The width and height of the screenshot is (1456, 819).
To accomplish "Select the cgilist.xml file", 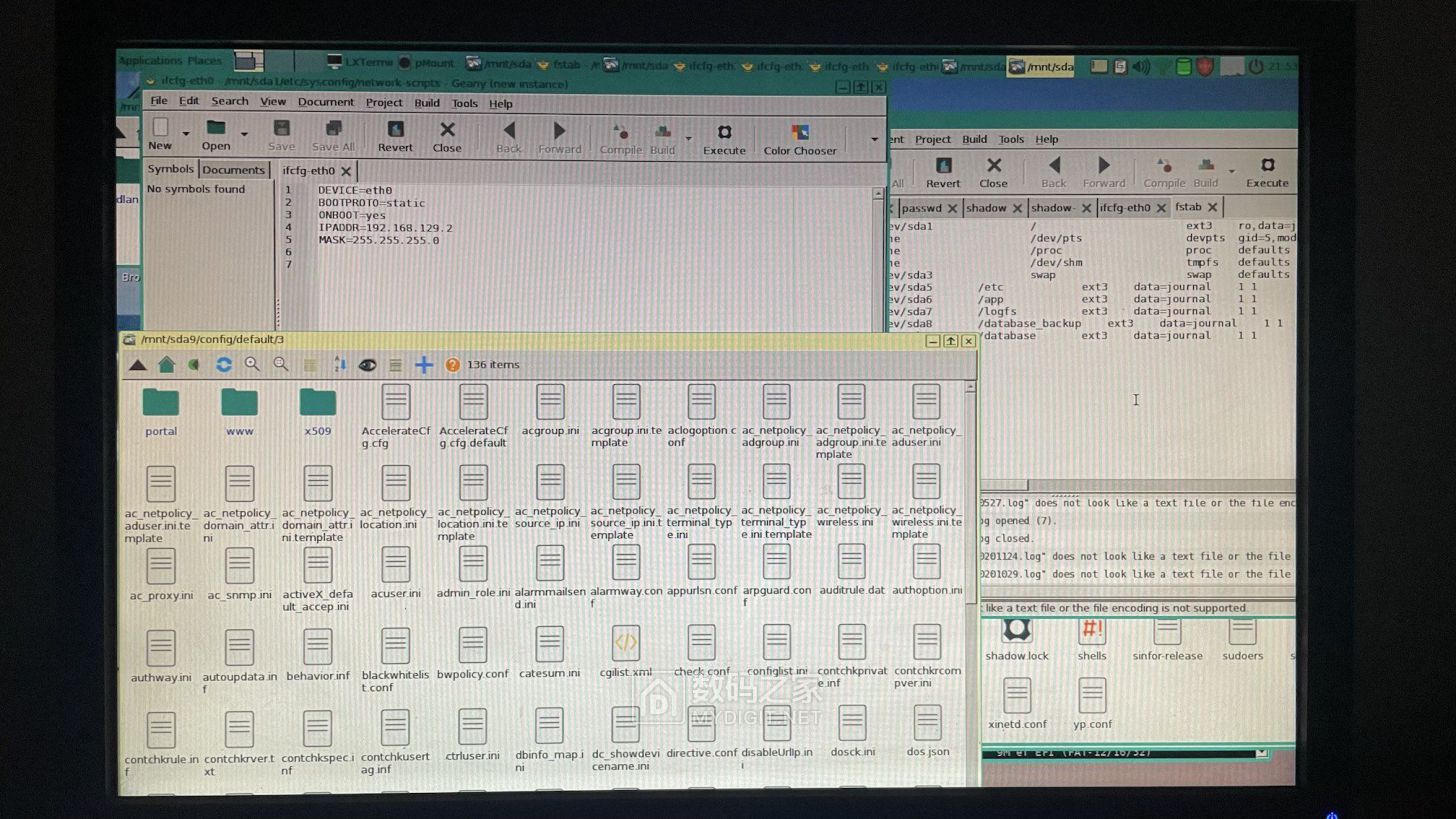I will [626, 651].
